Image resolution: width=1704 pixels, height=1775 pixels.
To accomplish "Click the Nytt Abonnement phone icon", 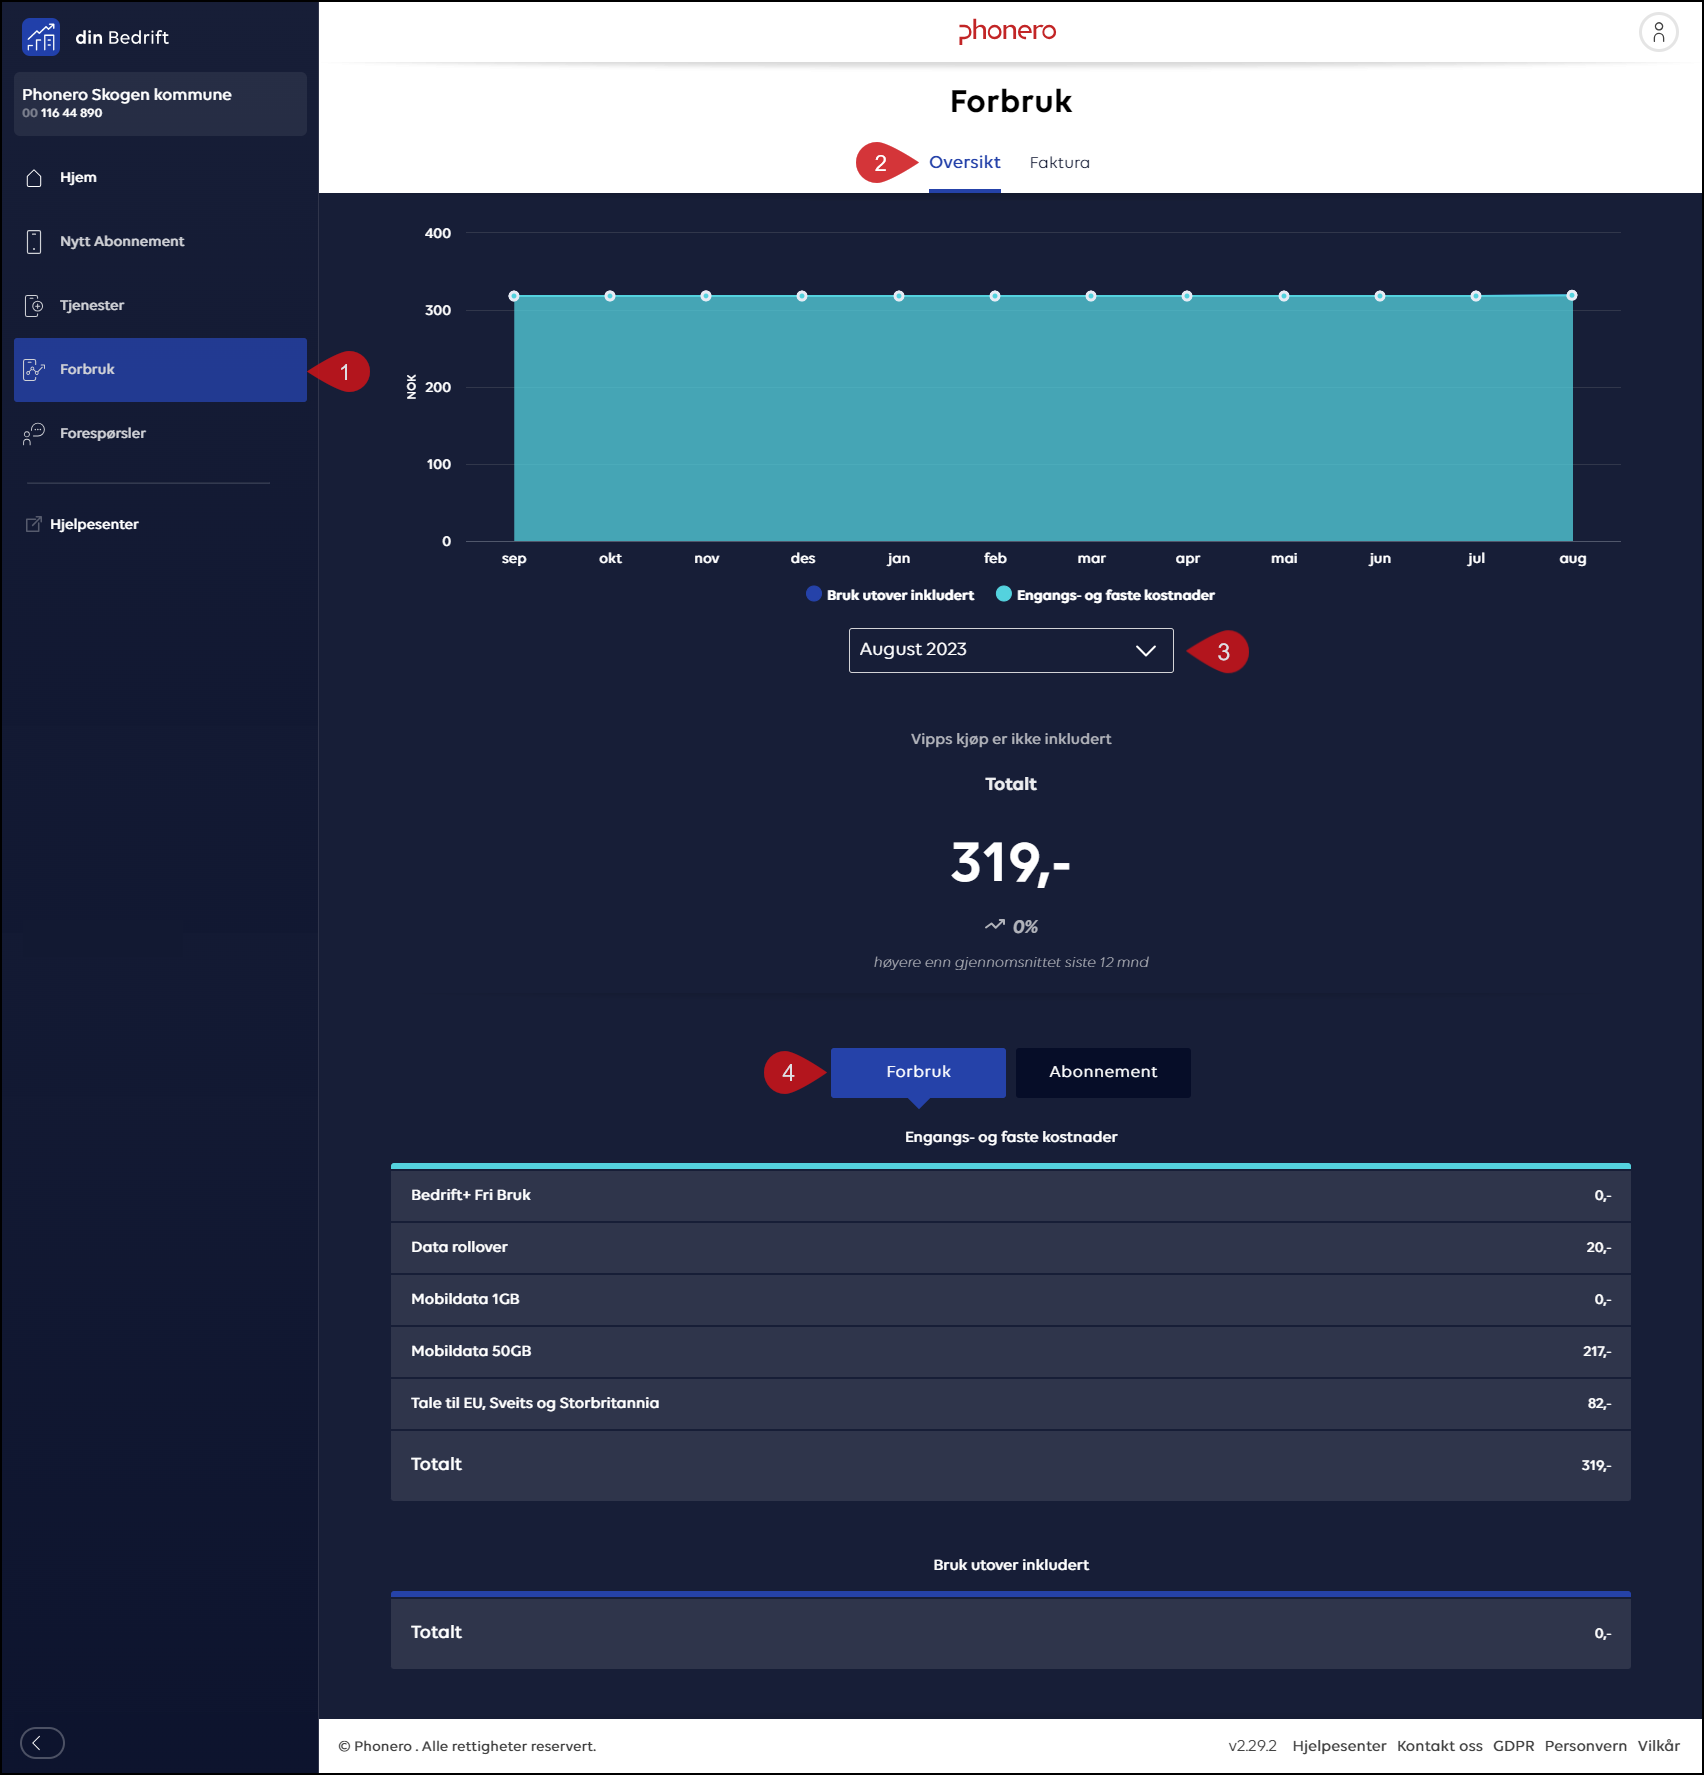I will tap(34, 242).
